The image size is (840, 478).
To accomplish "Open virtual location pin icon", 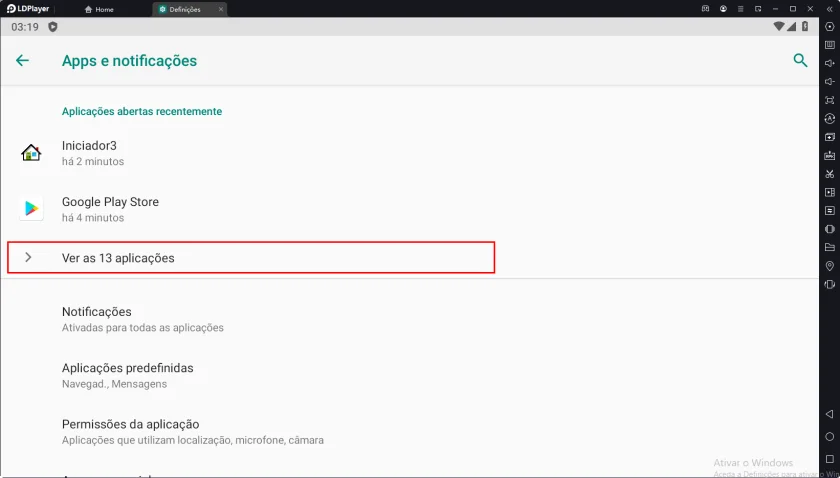I will 830,266.
